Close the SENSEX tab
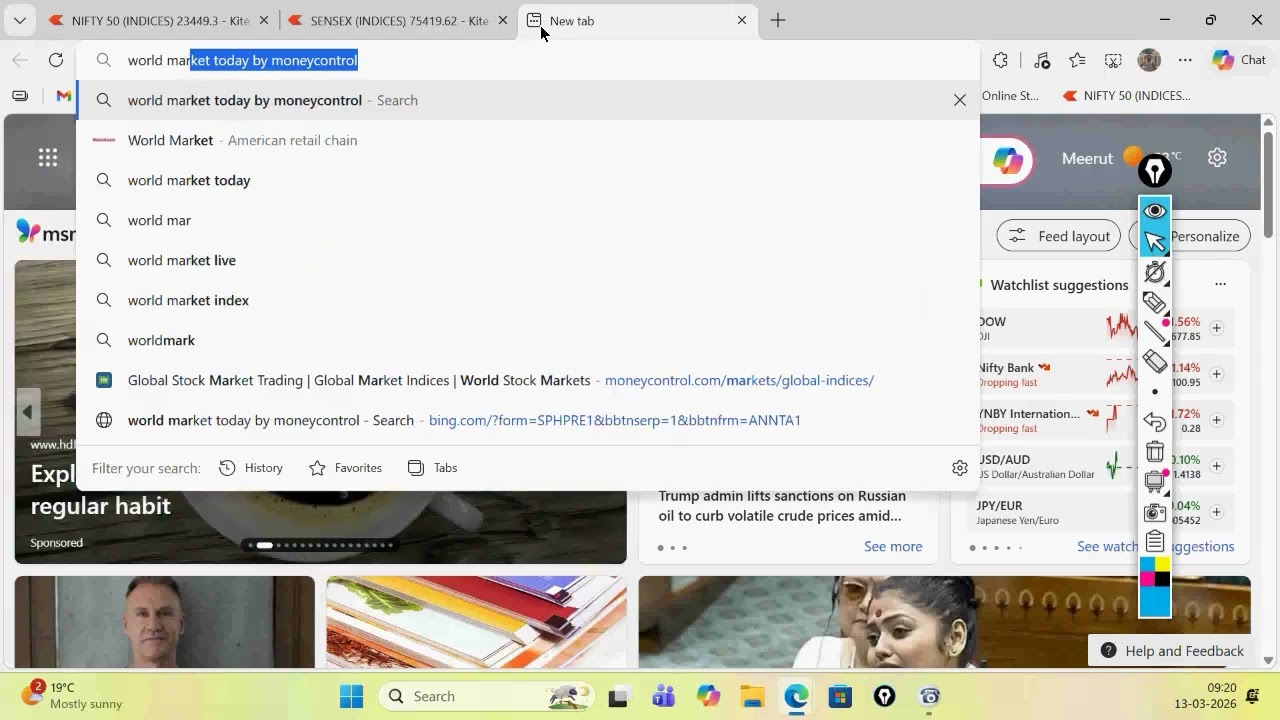Screen dimensions: 1280x720 (x=503, y=20)
